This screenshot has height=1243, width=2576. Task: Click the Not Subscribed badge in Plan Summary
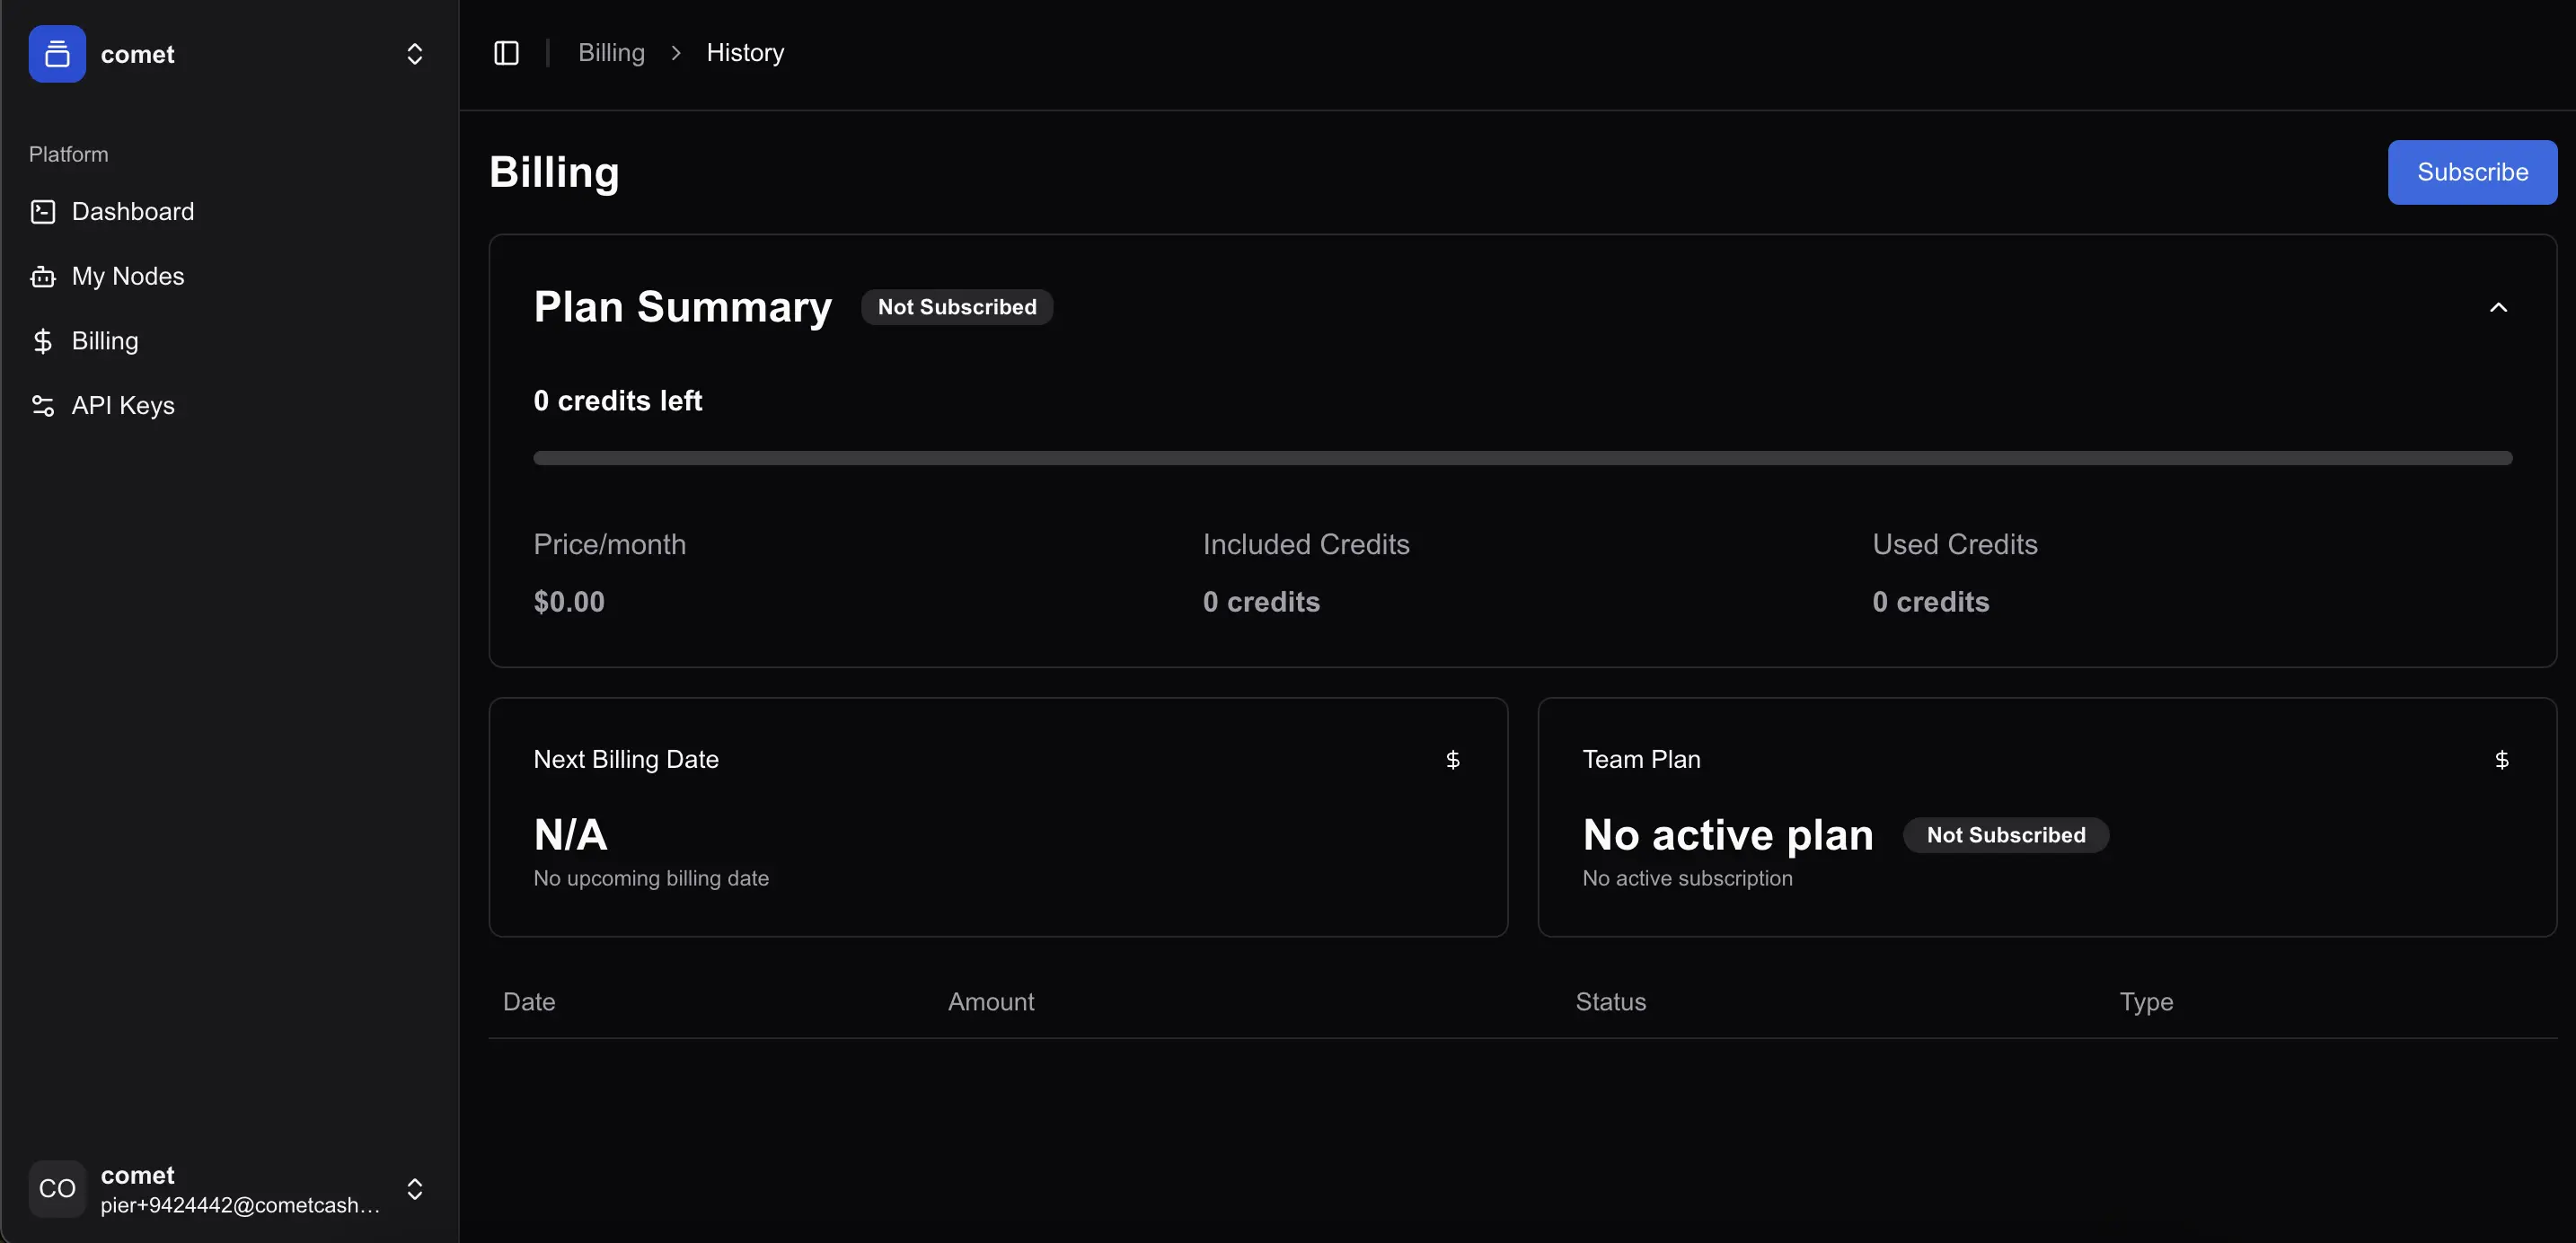pos(956,307)
